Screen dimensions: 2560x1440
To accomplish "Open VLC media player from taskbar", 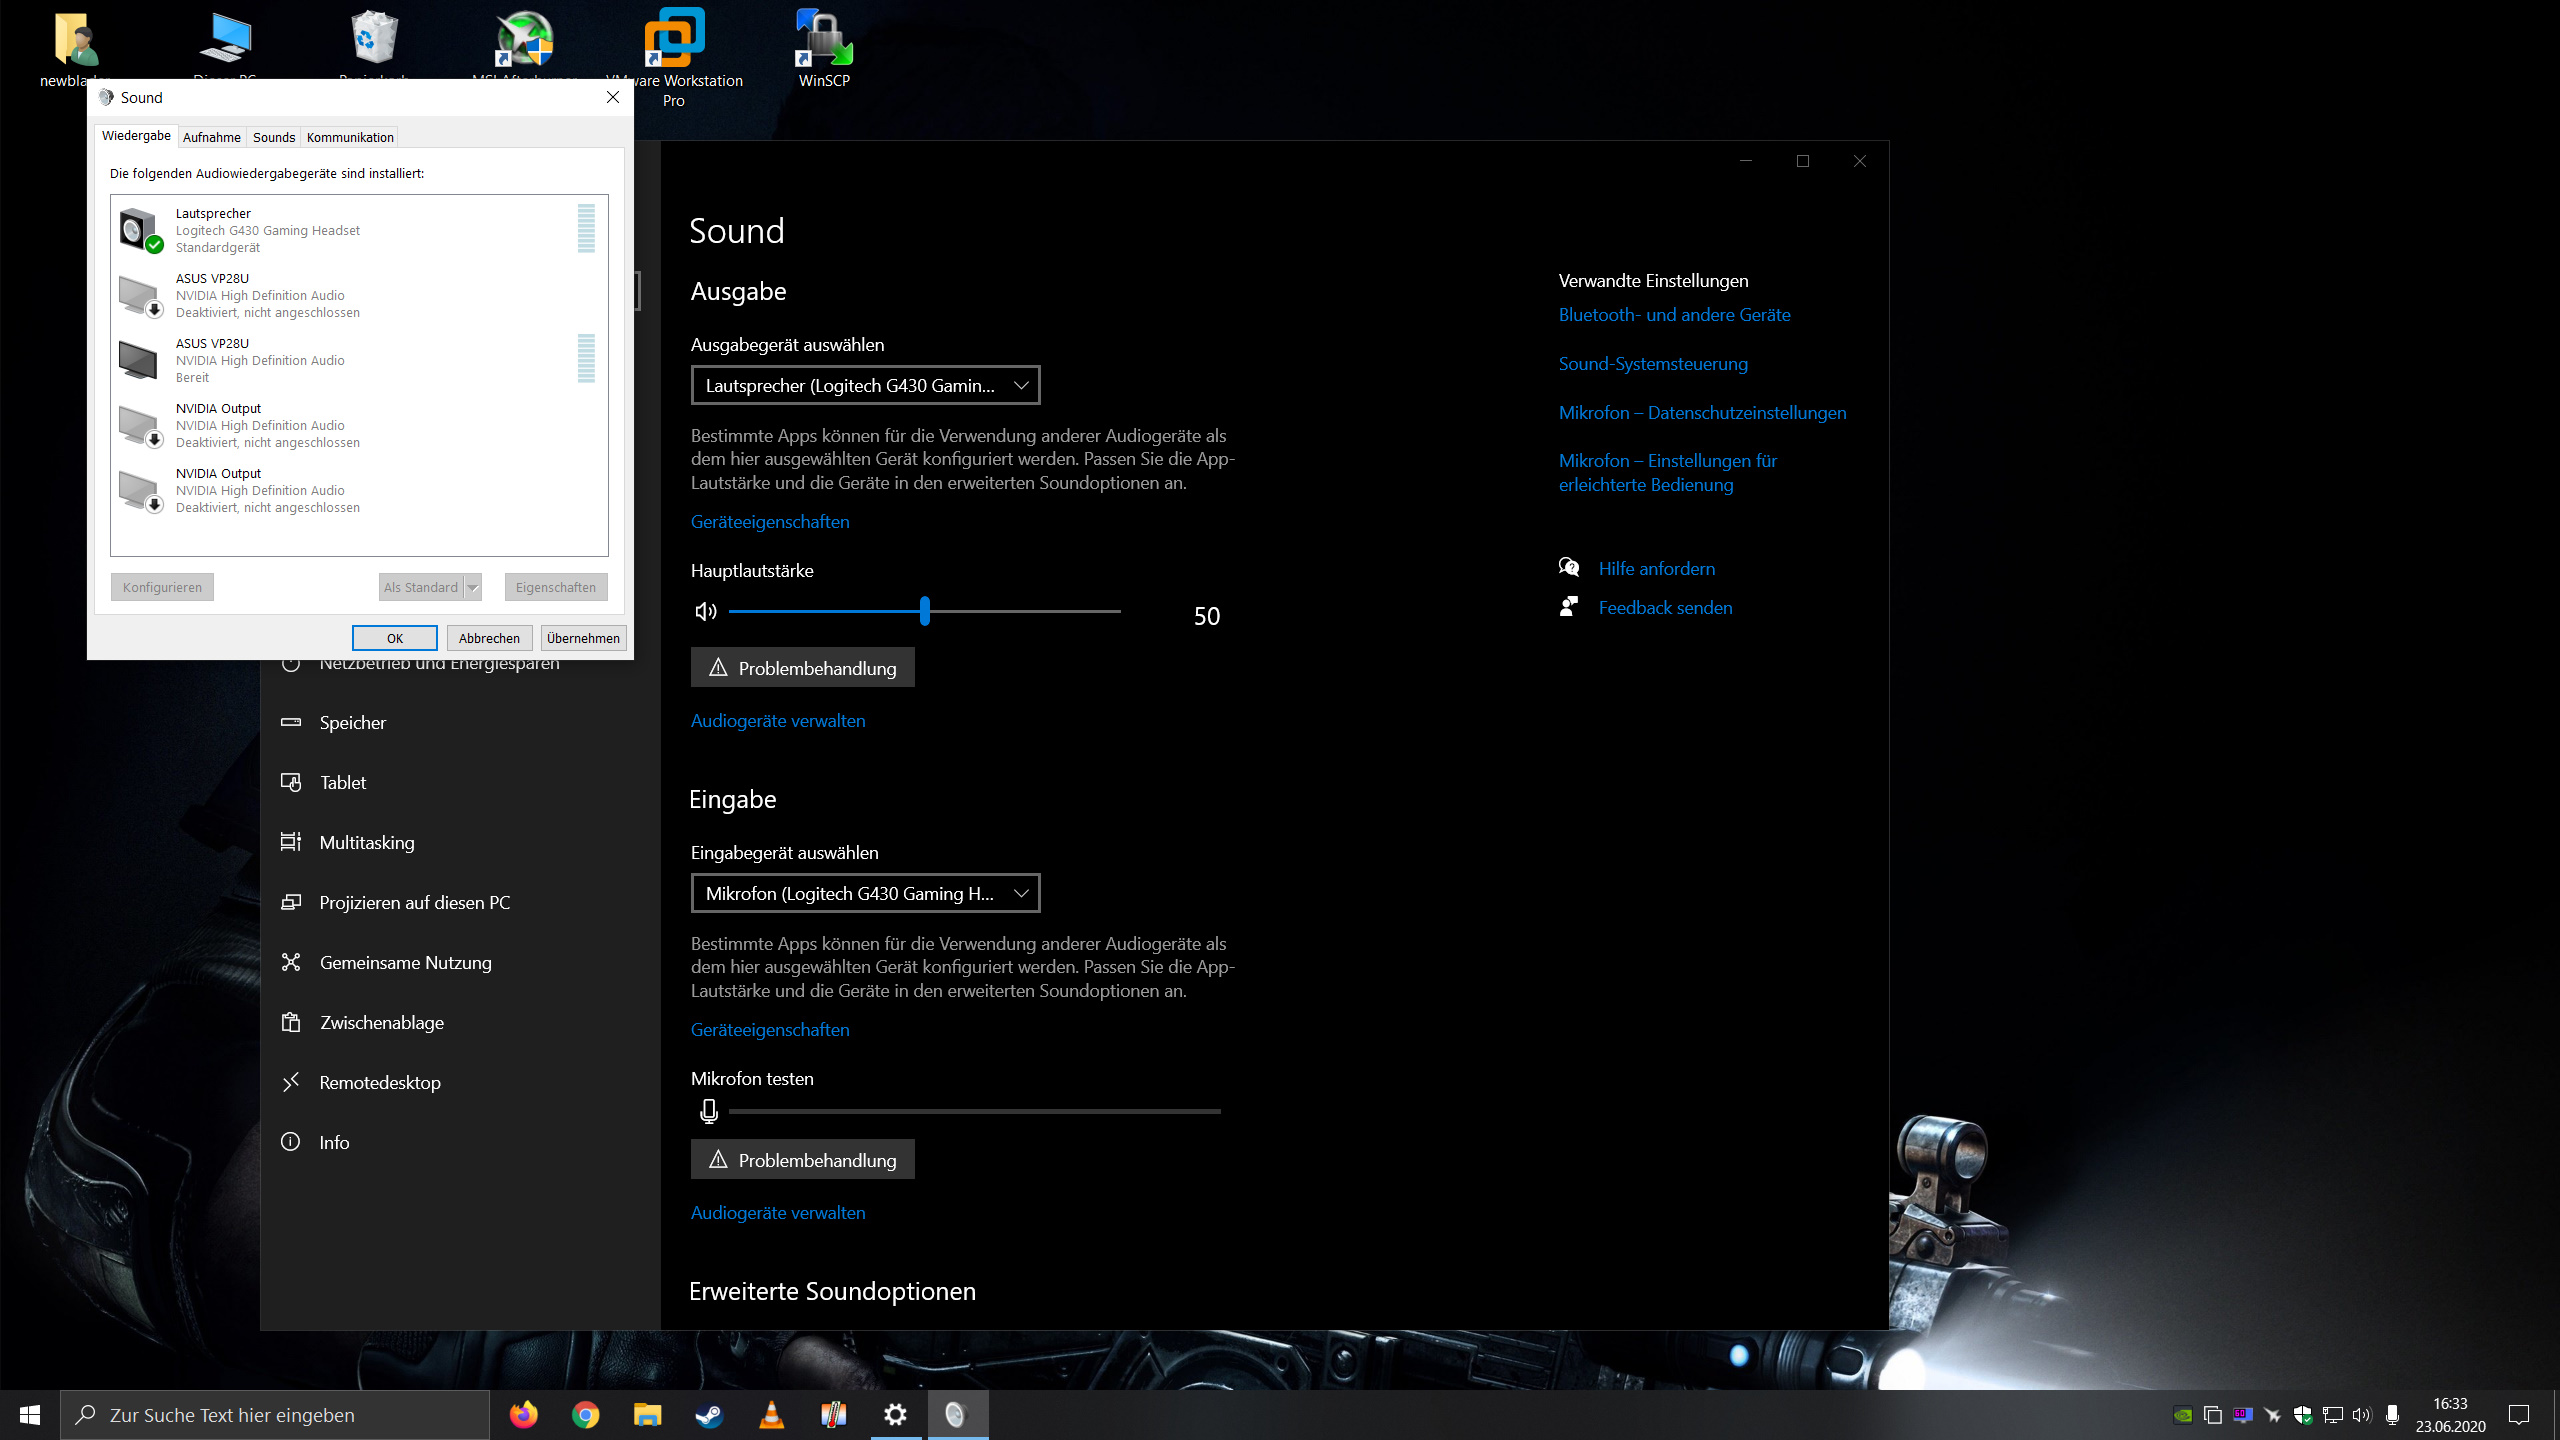I will tap(772, 1415).
